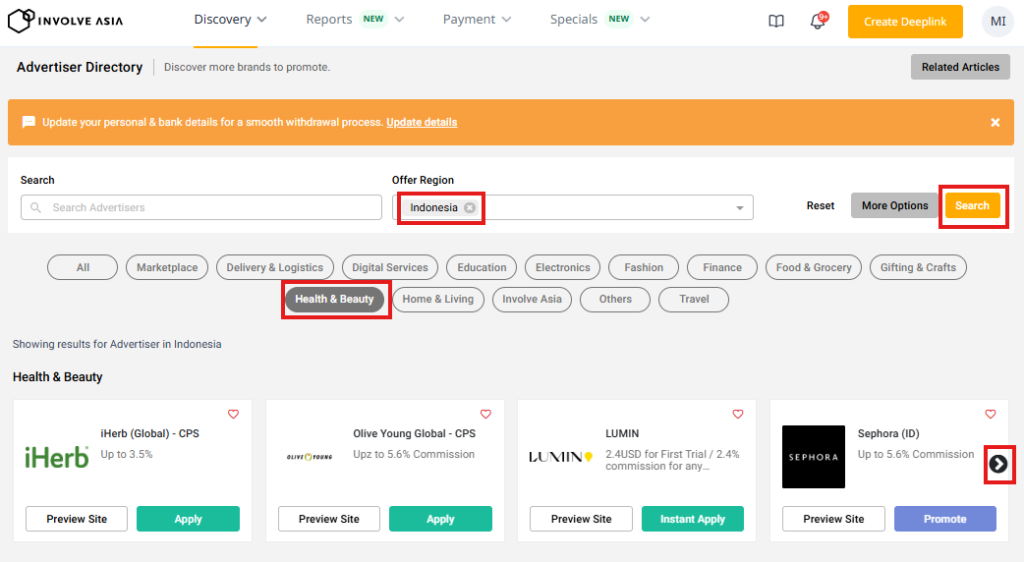
Task: Favorite Olive Young Global with the heart
Action: tap(486, 414)
